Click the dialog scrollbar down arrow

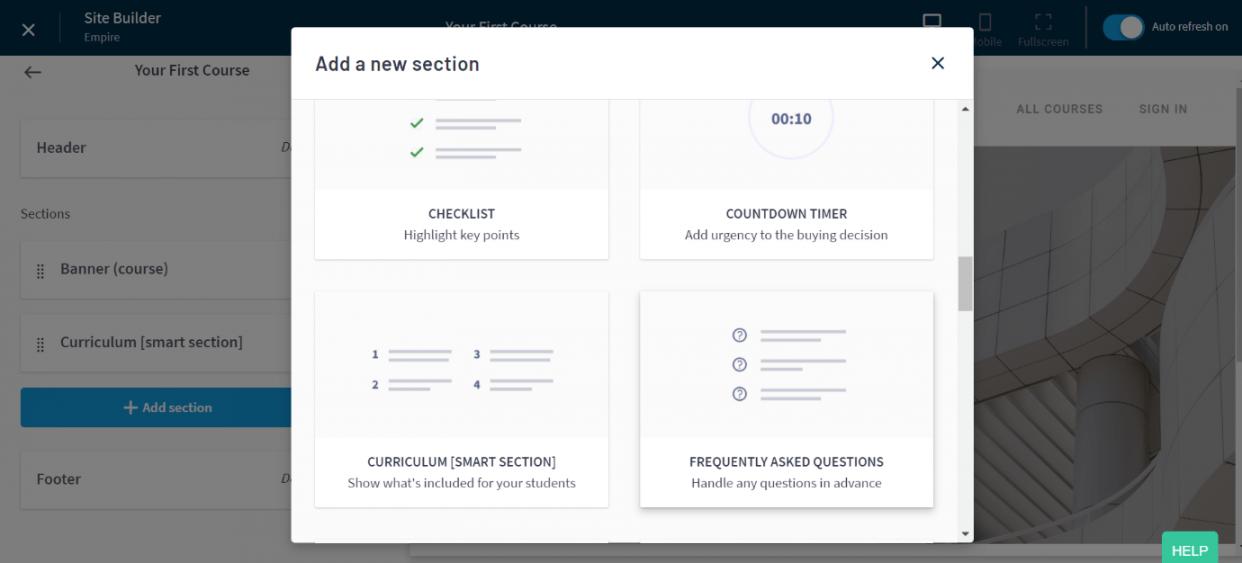click(965, 534)
